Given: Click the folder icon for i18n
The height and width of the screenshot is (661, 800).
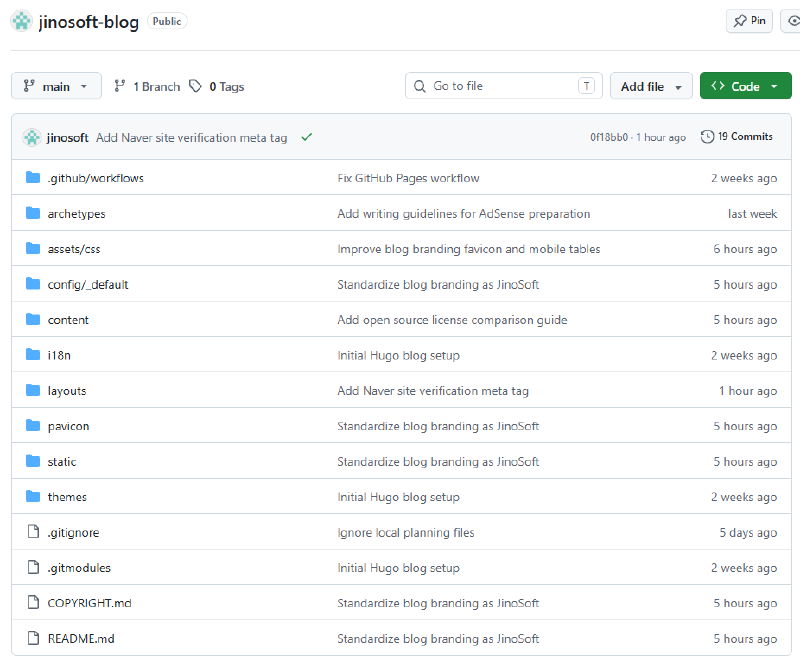Looking at the screenshot, I should point(33,354).
